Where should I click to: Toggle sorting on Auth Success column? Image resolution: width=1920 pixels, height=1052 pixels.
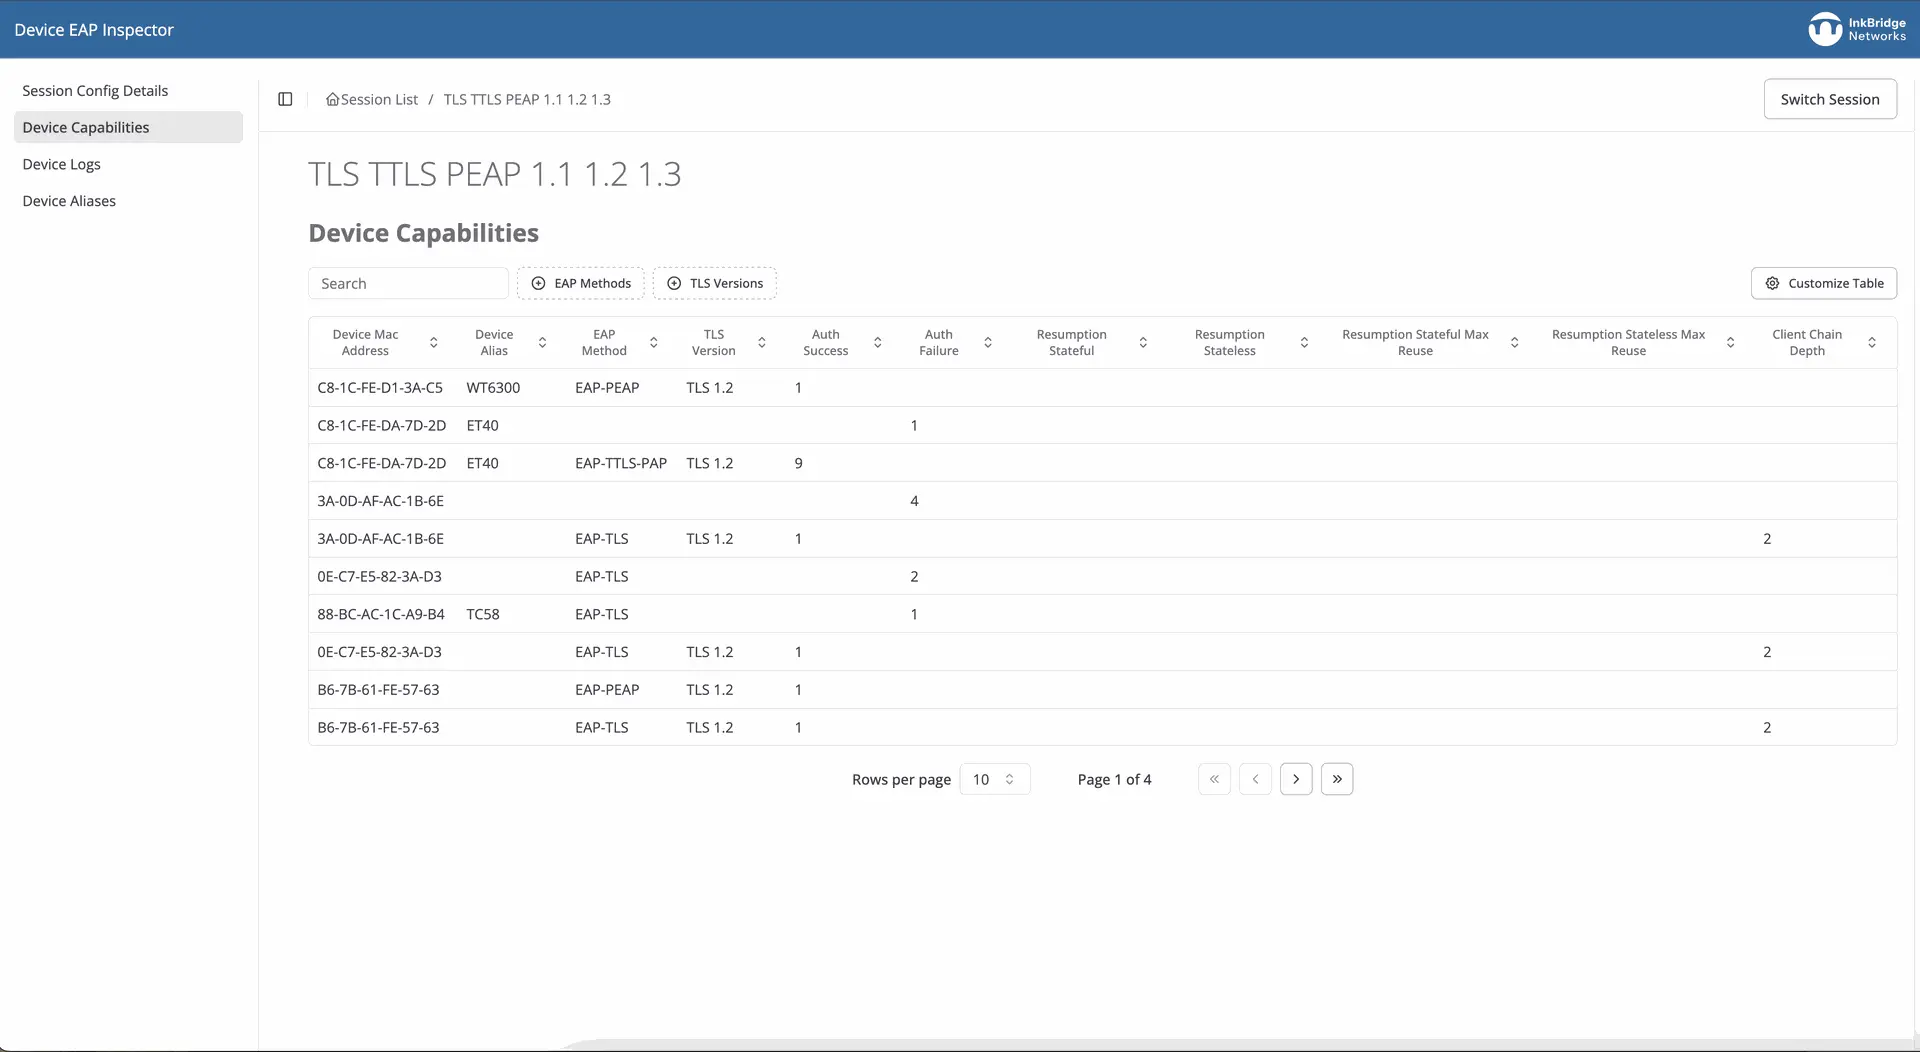click(x=878, y=342)
